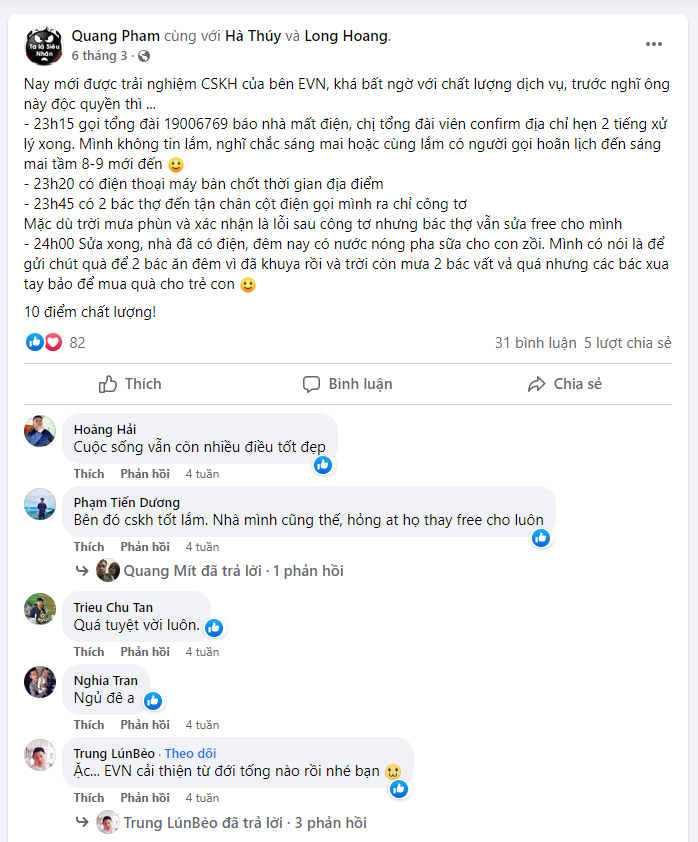Click the like reaction on Hoàng Hải's comment
This screenshot has height=842, width=698.
pyautogui.click(x=323, y=465)
